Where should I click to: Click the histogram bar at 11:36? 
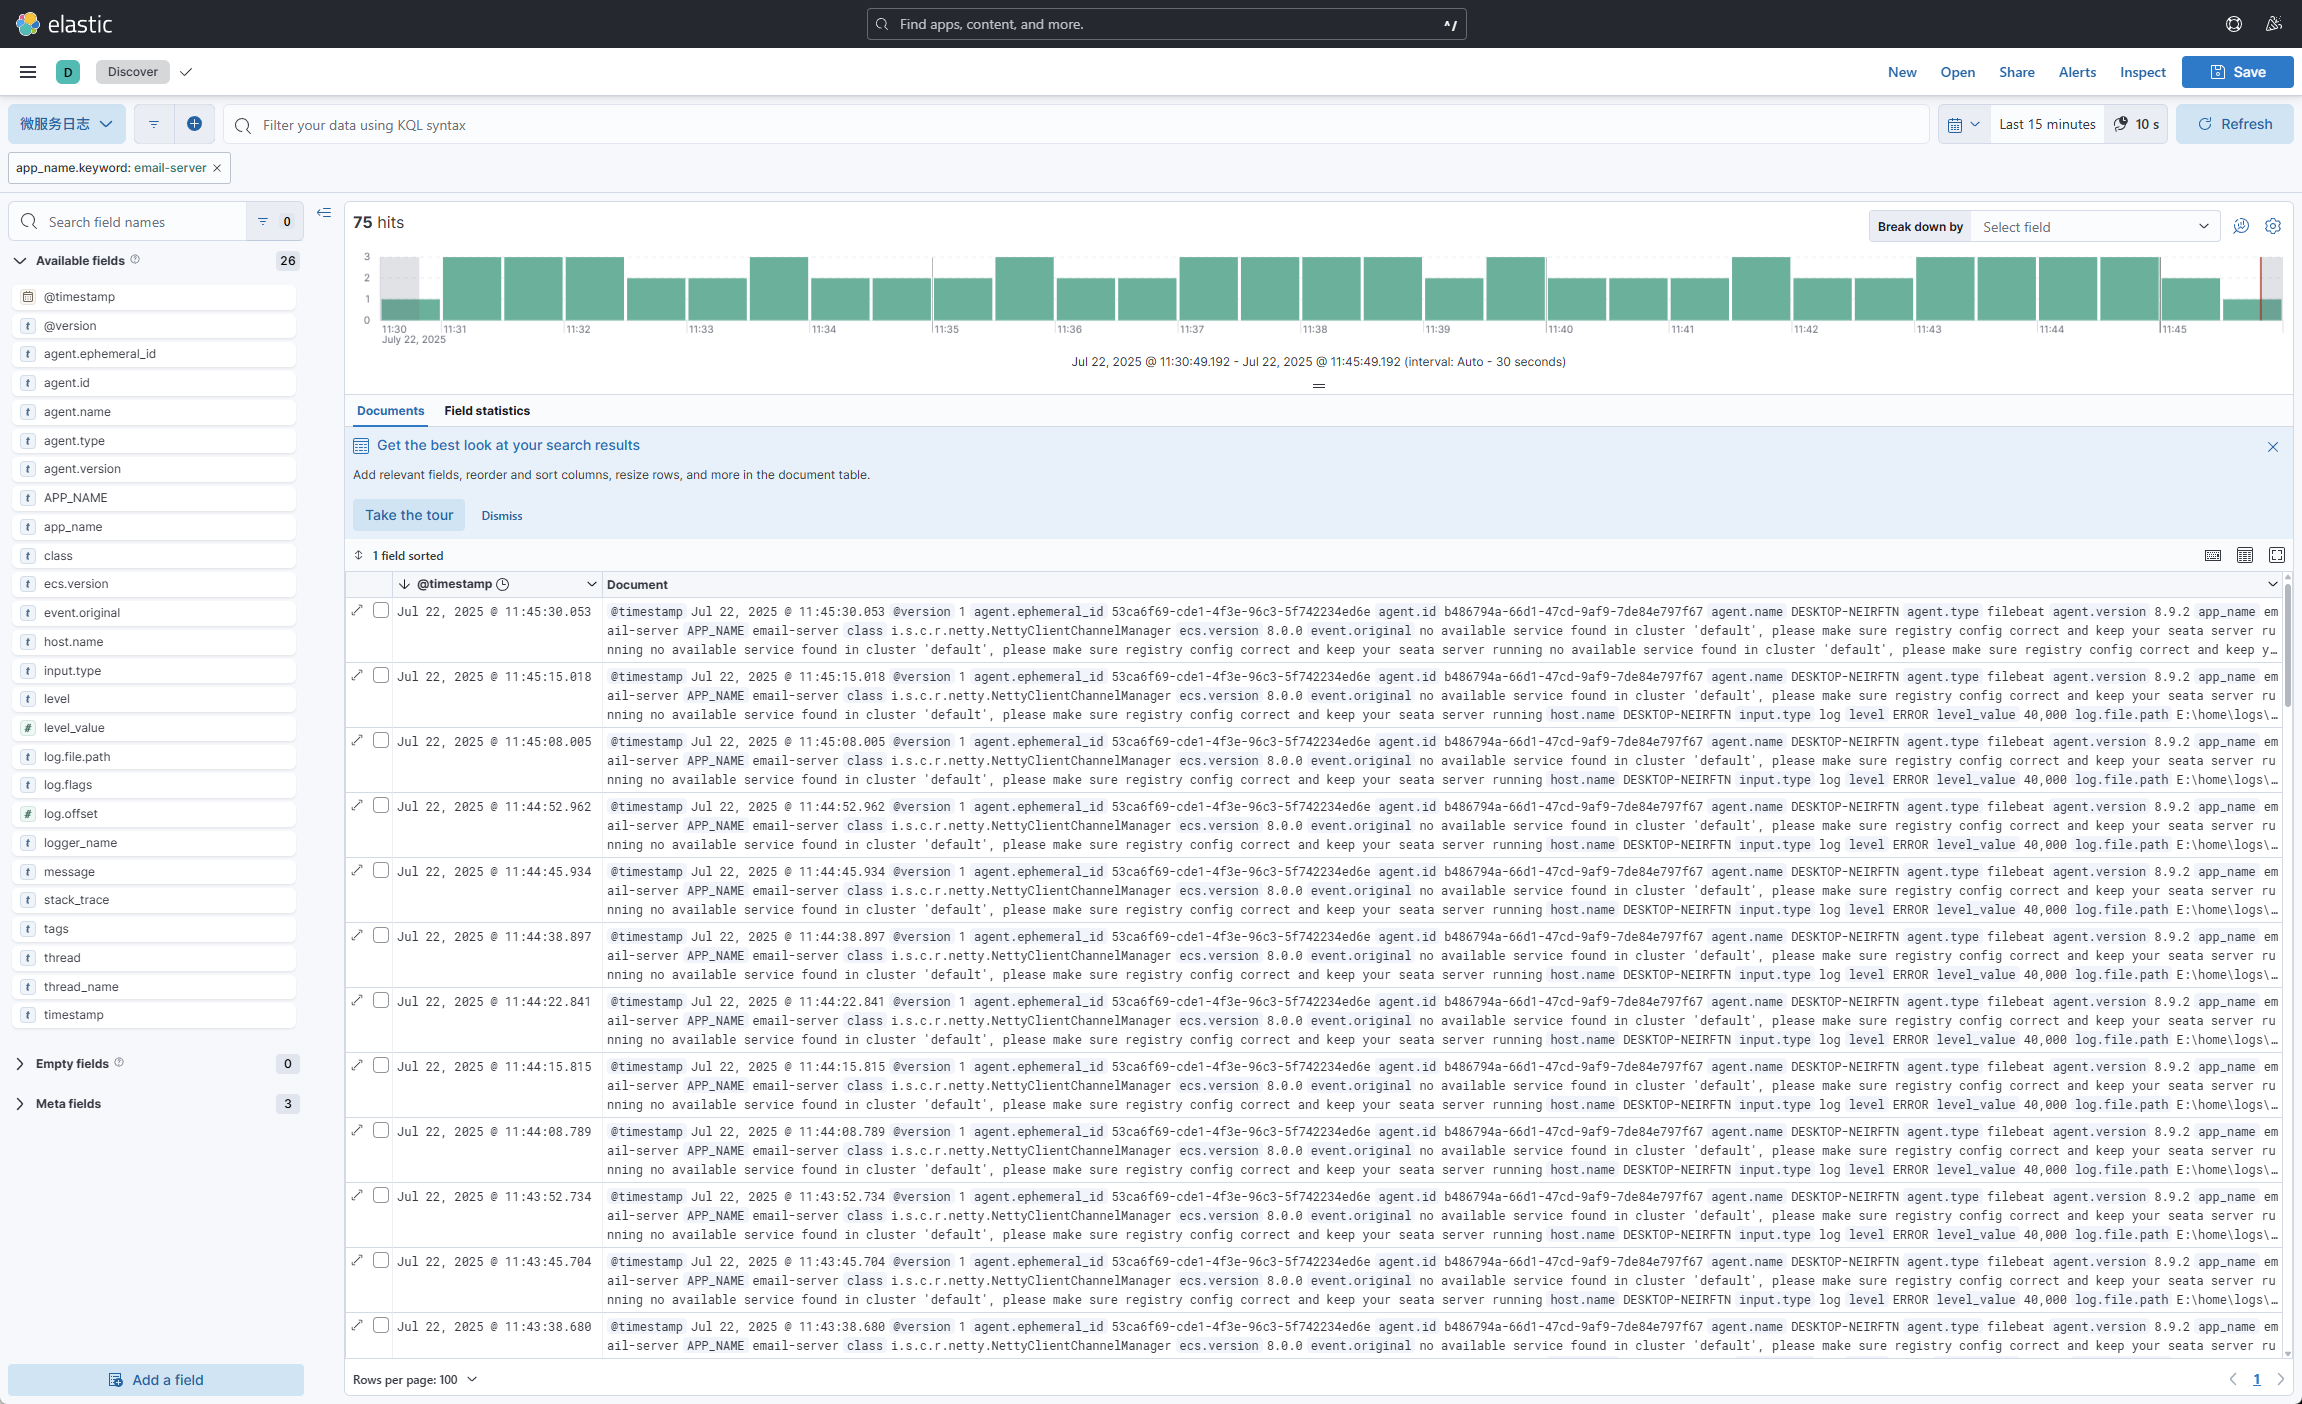(x=1085, y=299)
